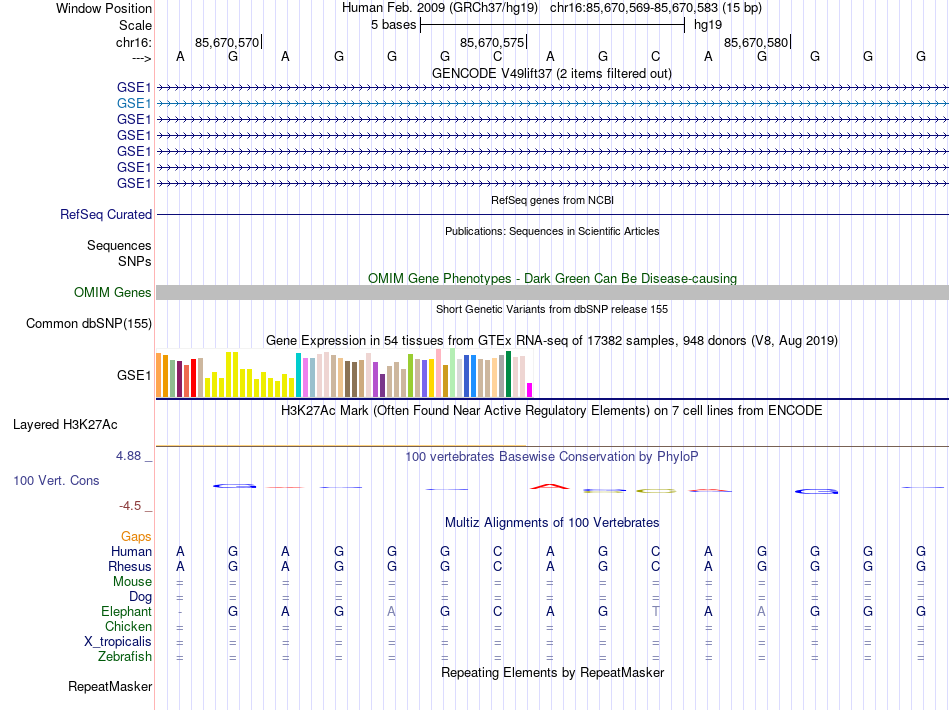Open the GTEx Gene Expression track title

[552, 340]
